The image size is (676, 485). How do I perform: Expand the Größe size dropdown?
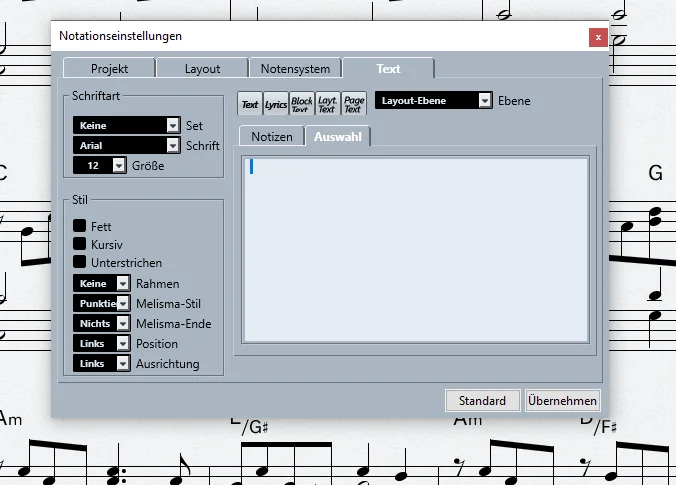pyautogui.click(x=100, y=165)
